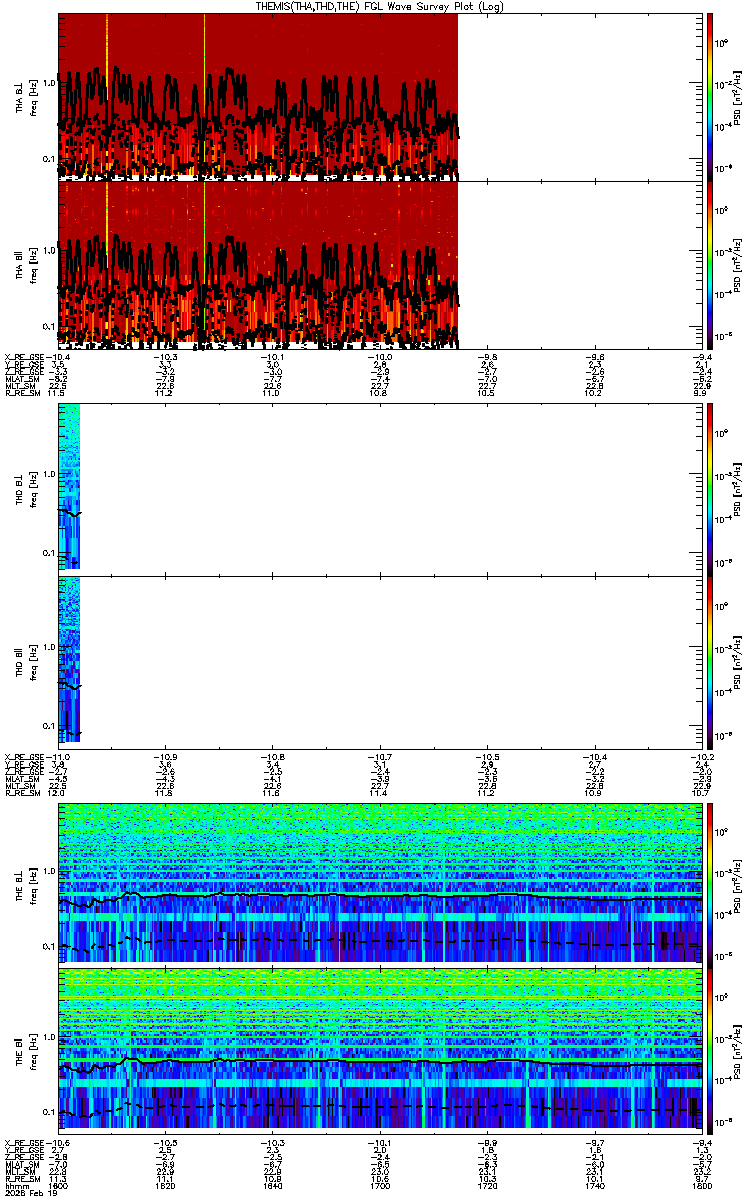
Task: Click the empty white area of THD B-perpendicular panel
Action: [x=390, y=486]
